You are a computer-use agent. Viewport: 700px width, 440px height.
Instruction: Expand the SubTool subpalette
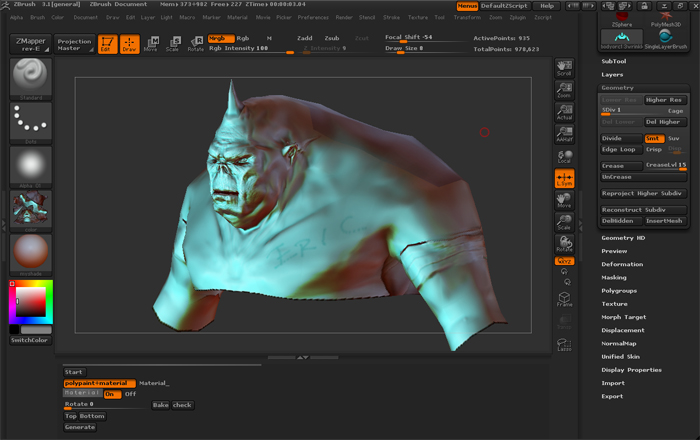coord(613,62)
